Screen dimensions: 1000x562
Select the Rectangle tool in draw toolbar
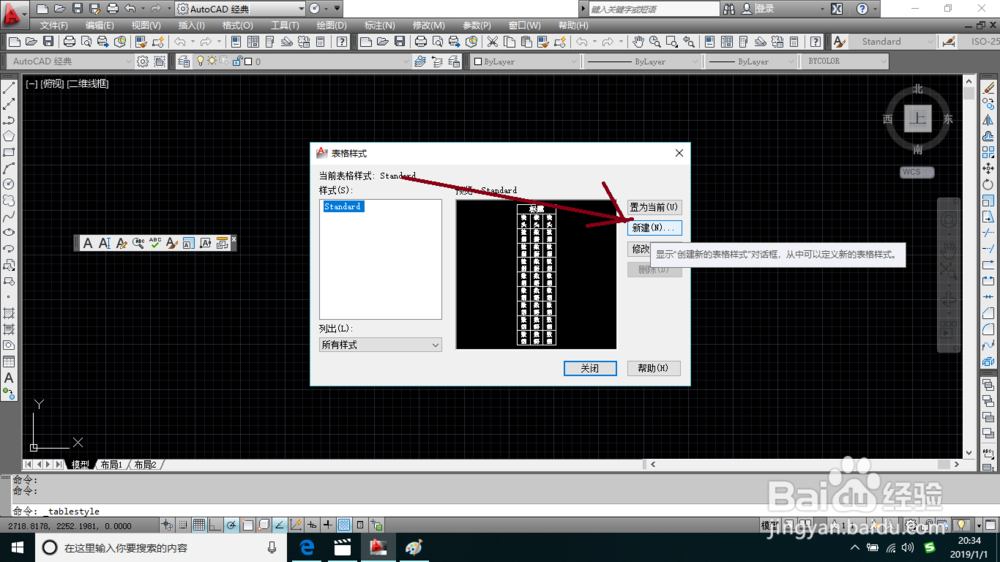point(9,152)
